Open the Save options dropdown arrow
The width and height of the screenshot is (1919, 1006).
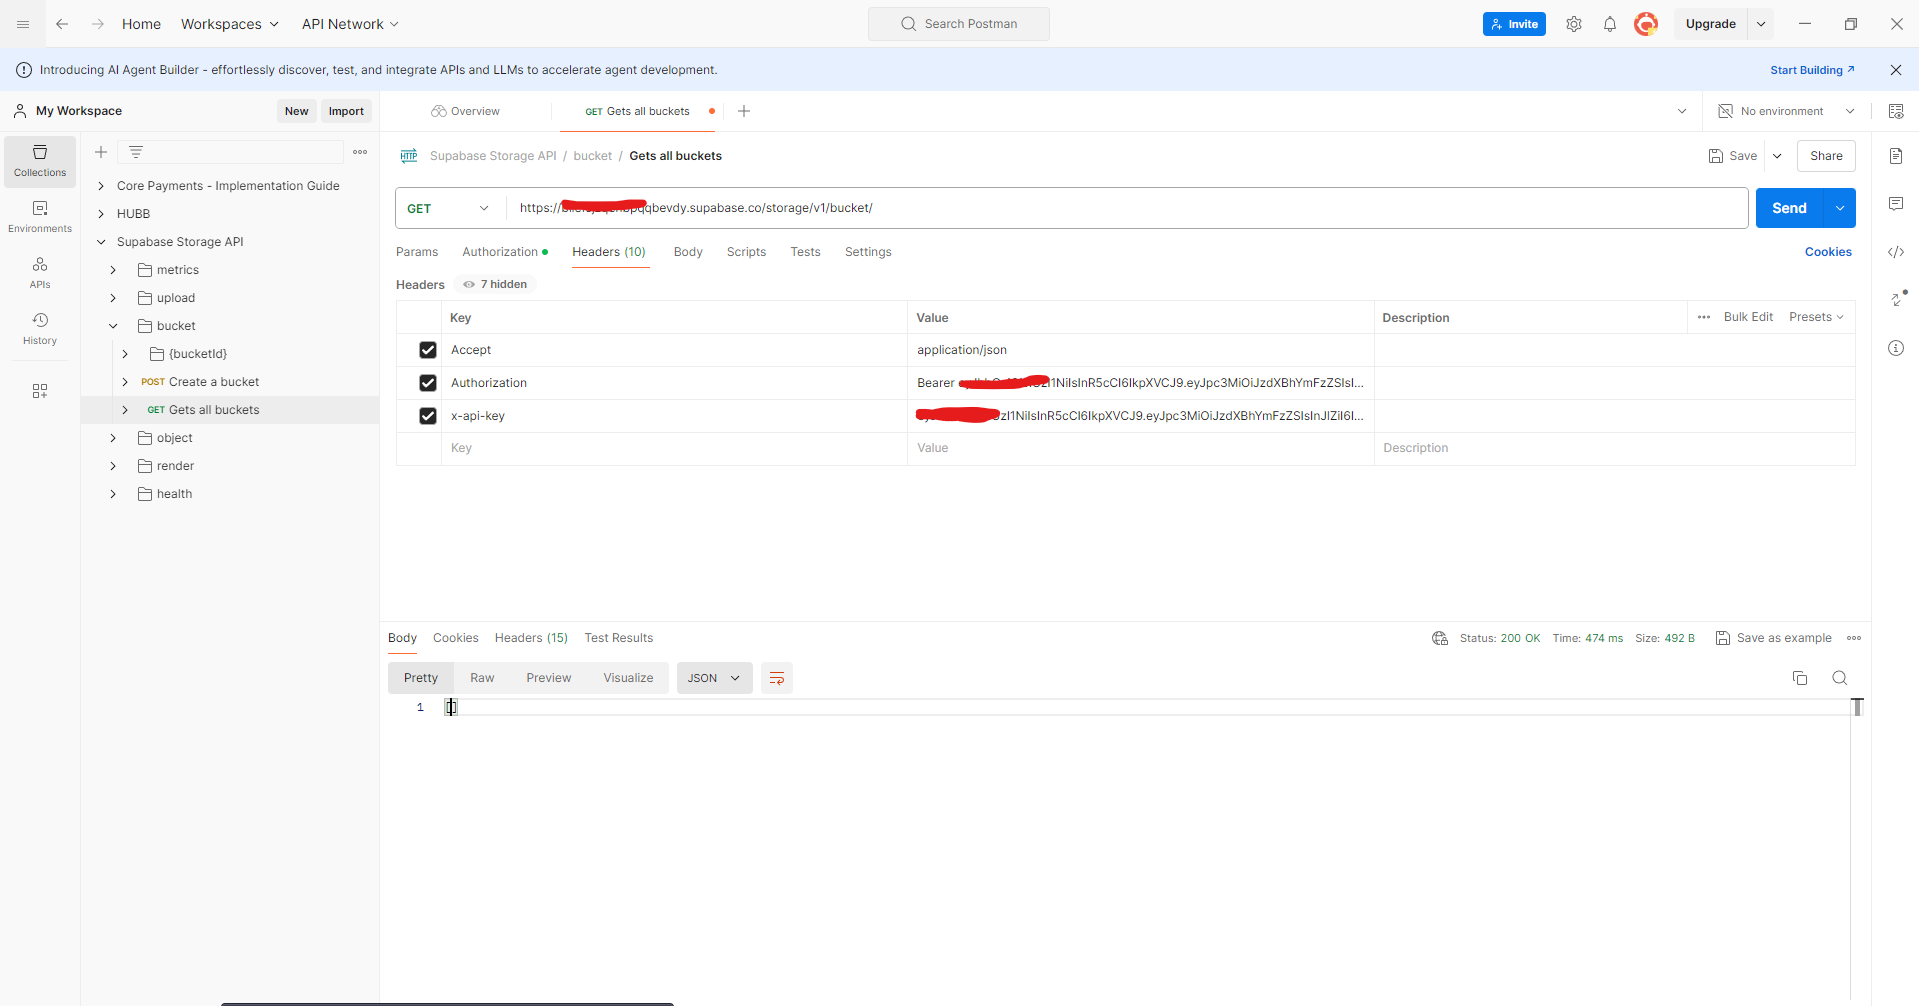(1777, 156)
